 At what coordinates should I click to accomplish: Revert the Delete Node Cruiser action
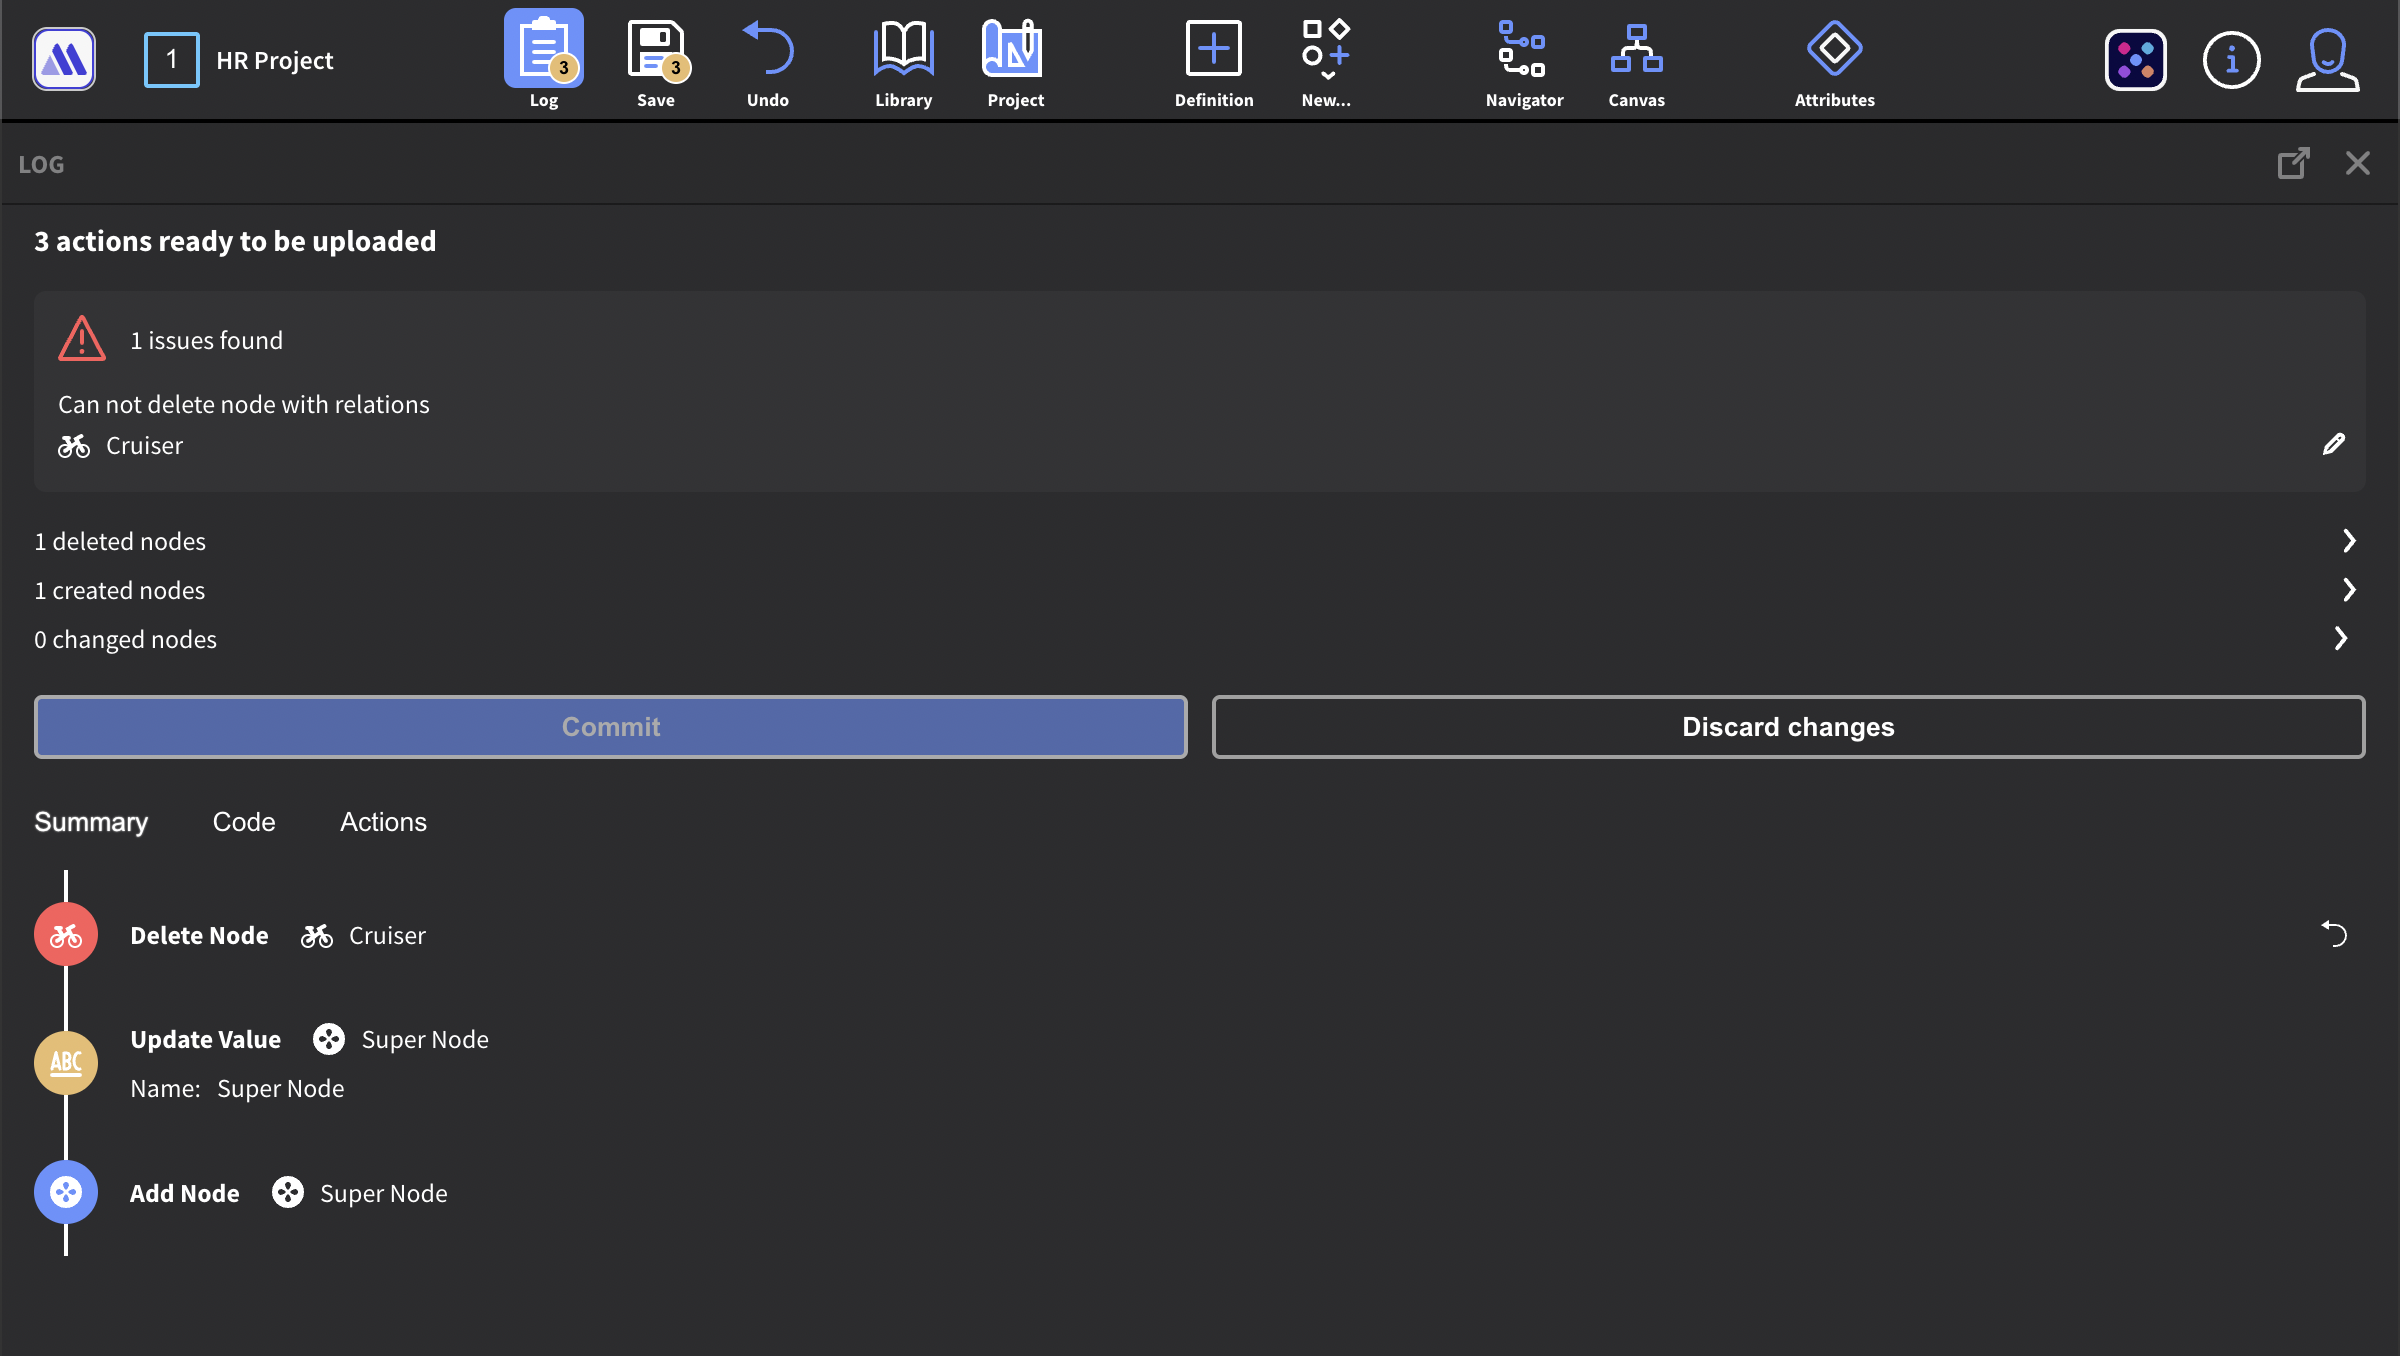2334,934
